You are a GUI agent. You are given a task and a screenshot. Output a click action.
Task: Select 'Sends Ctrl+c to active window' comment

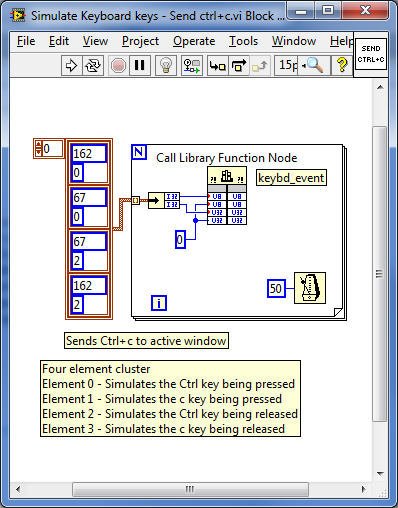(x=146, y=341)
